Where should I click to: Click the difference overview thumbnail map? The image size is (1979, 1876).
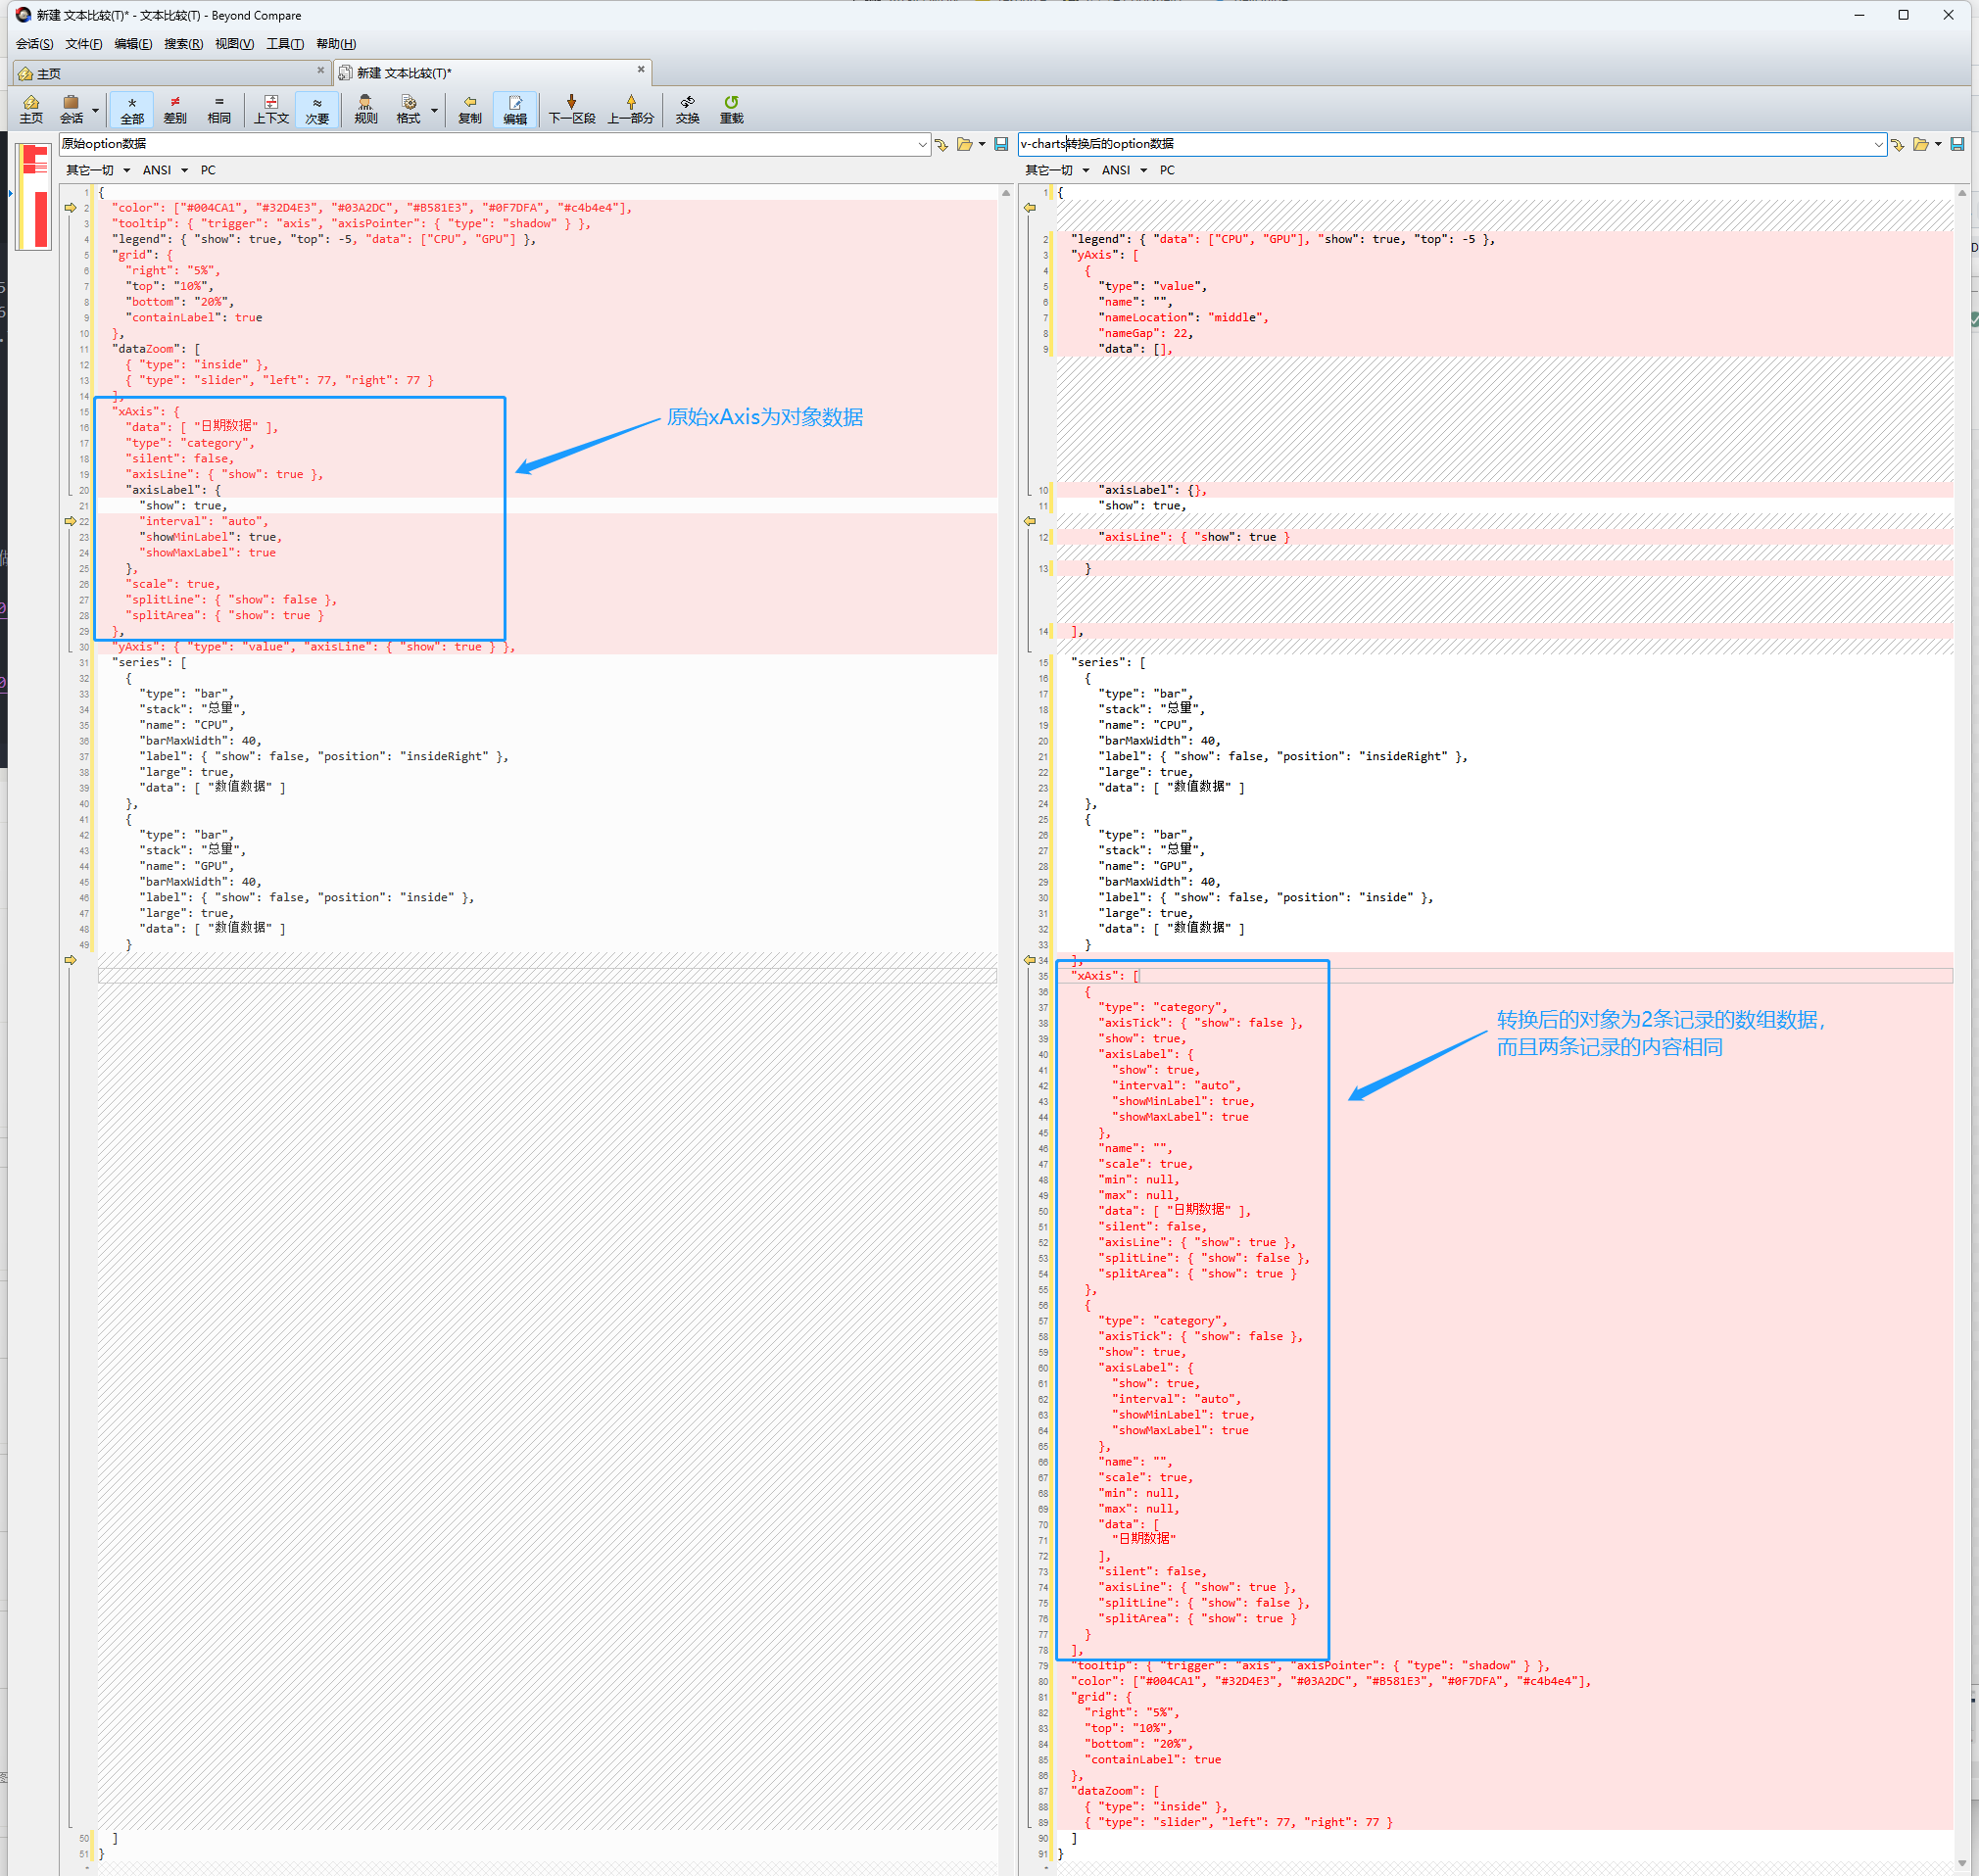(34, 196)
